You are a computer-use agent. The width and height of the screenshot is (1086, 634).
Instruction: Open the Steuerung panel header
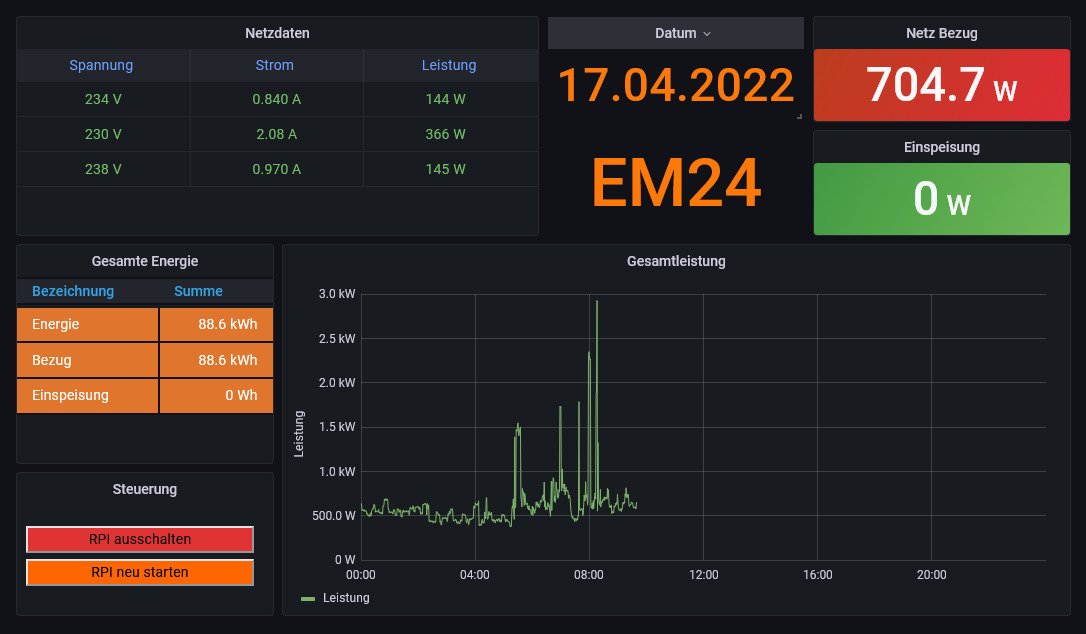pyautogui.click(x=145, y=489)
